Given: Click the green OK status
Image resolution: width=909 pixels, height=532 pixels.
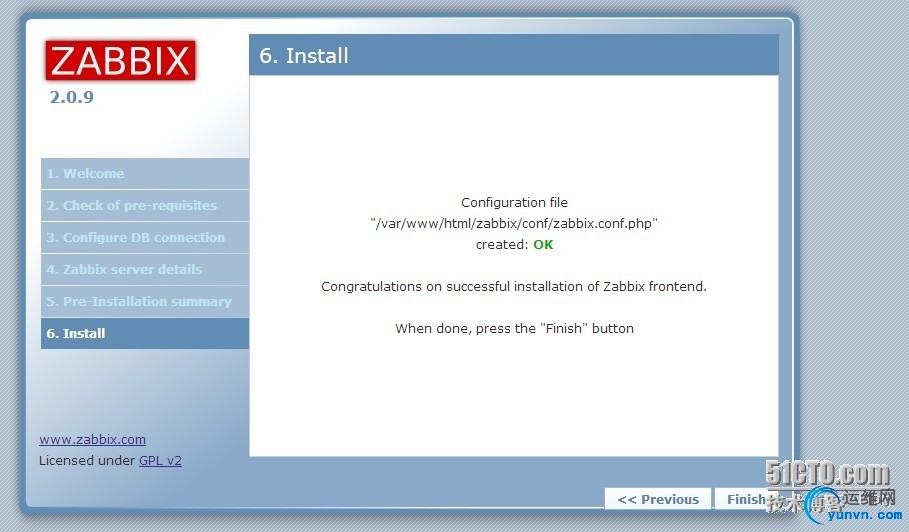Looking at the screenshot, I should coord(543,245).
